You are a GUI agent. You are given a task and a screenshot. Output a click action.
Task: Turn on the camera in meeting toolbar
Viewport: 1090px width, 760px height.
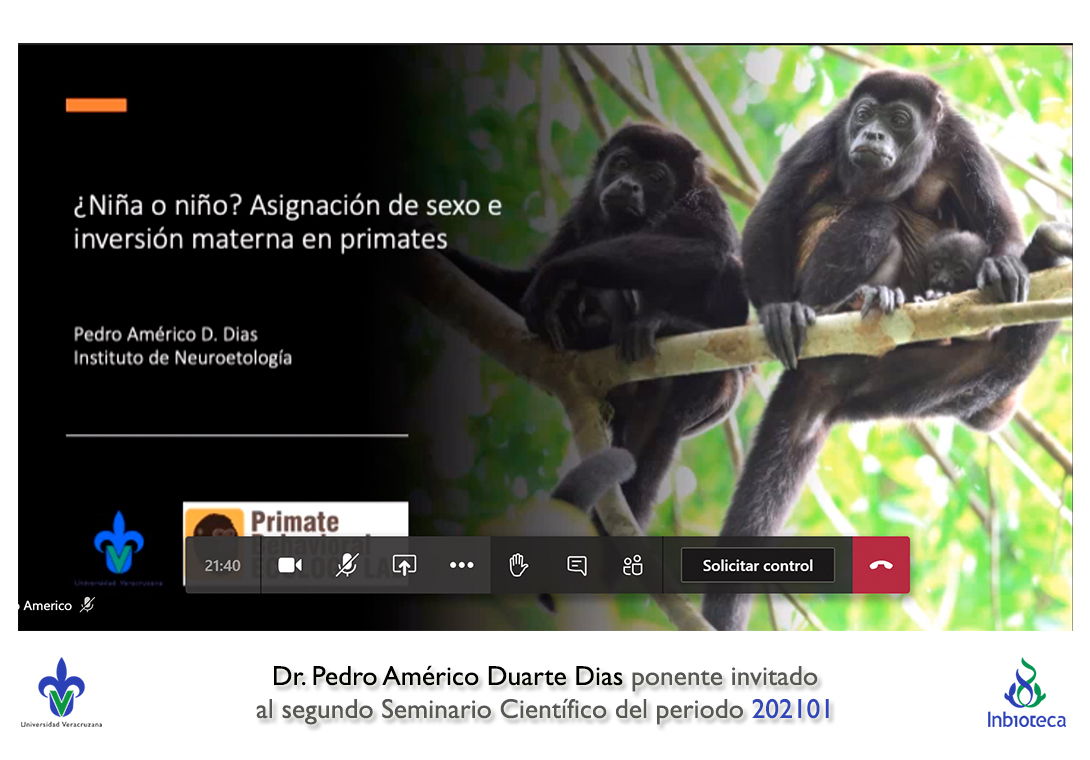290,565
